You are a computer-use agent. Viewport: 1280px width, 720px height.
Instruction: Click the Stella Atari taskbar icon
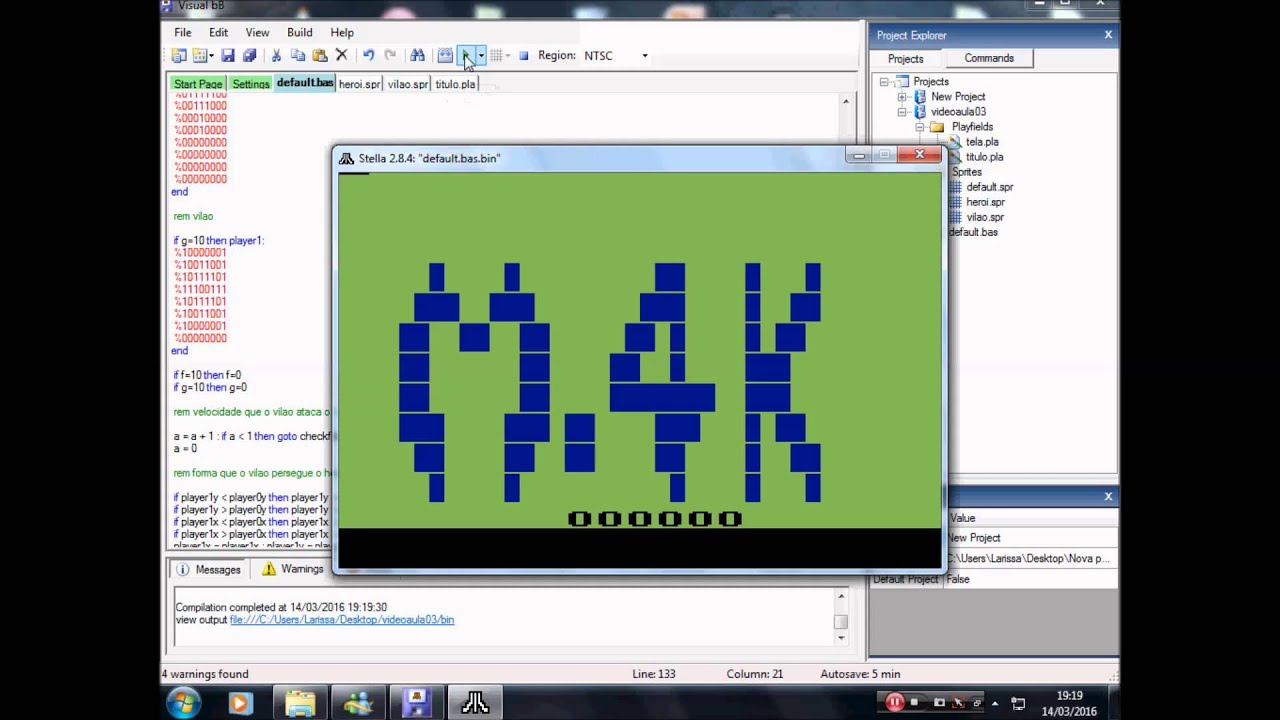[475, 703]
